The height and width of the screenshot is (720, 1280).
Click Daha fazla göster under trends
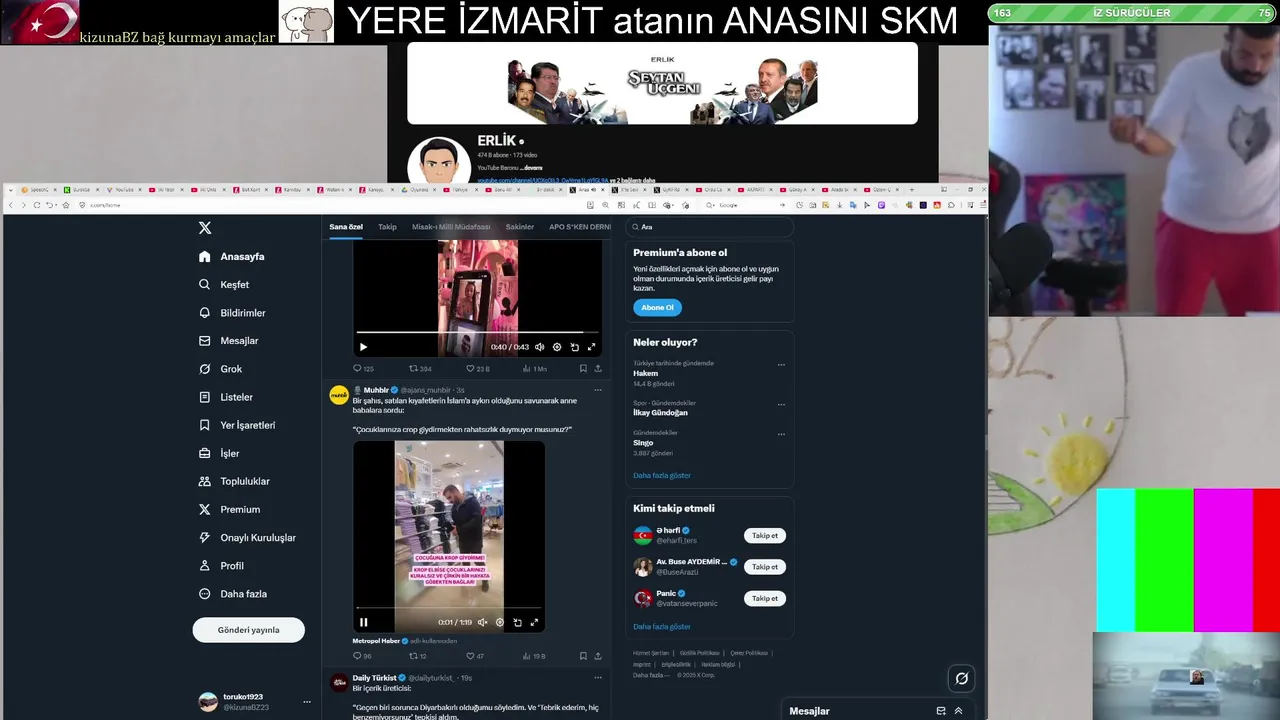click(x=662, y=475)
